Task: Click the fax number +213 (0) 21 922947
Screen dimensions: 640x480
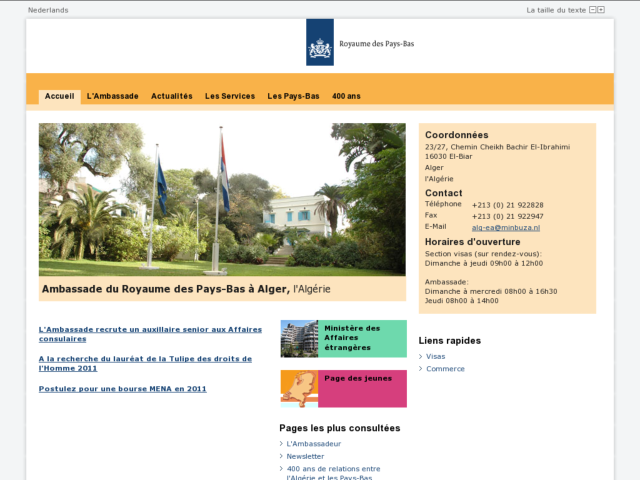Action: point(507,216)
